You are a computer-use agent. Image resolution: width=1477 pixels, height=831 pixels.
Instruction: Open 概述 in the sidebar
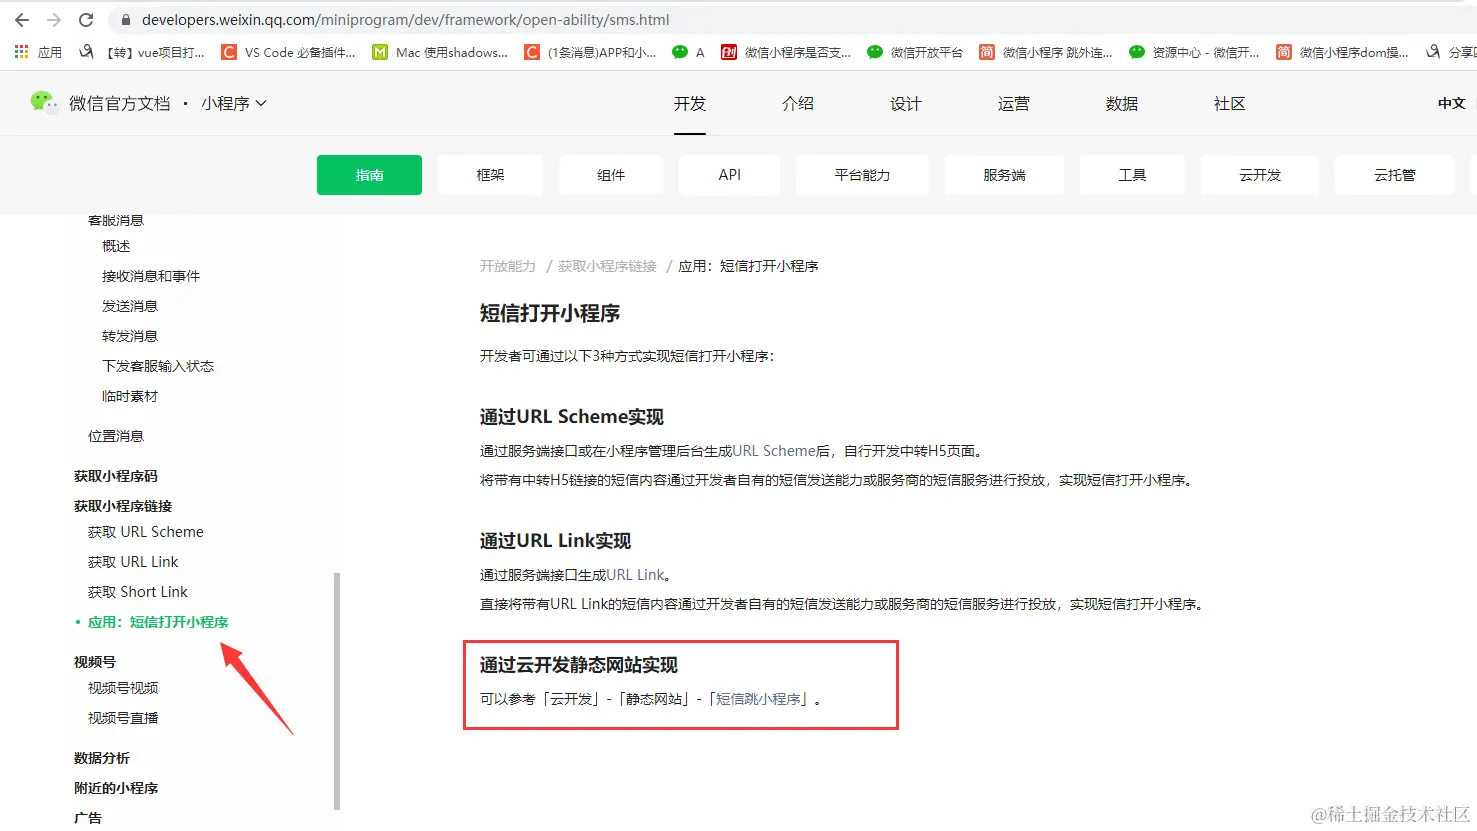tap(116, 246)
